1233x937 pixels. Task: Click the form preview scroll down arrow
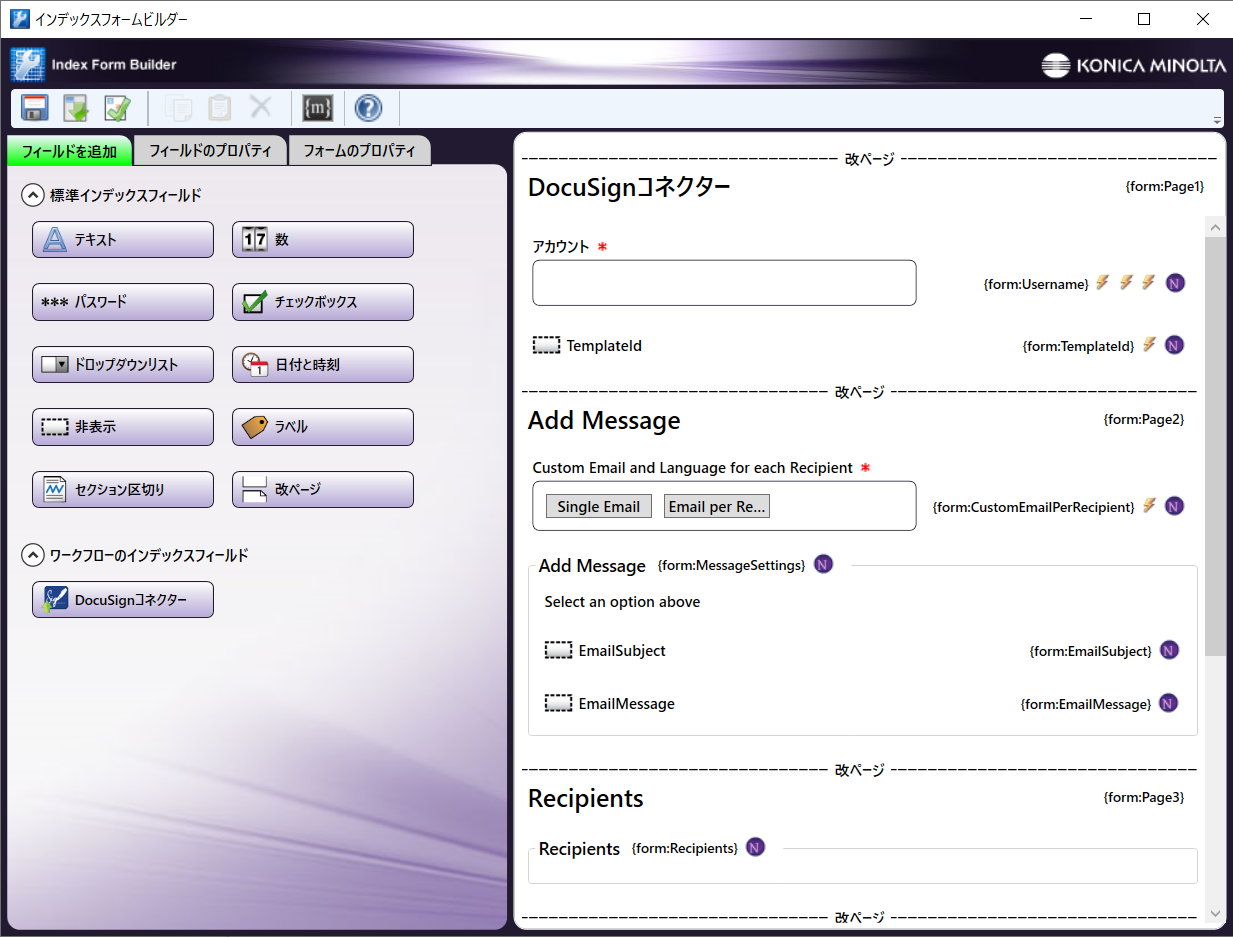point(1215,914)
